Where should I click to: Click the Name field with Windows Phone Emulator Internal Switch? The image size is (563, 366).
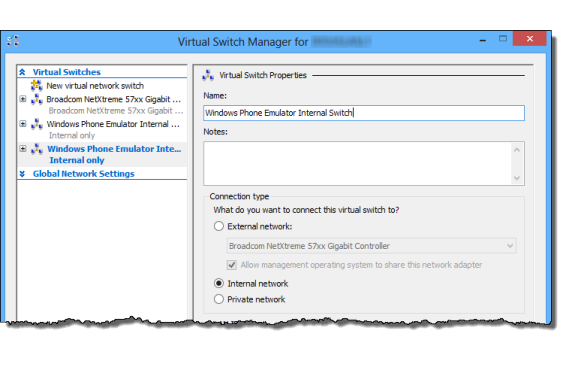364,113
